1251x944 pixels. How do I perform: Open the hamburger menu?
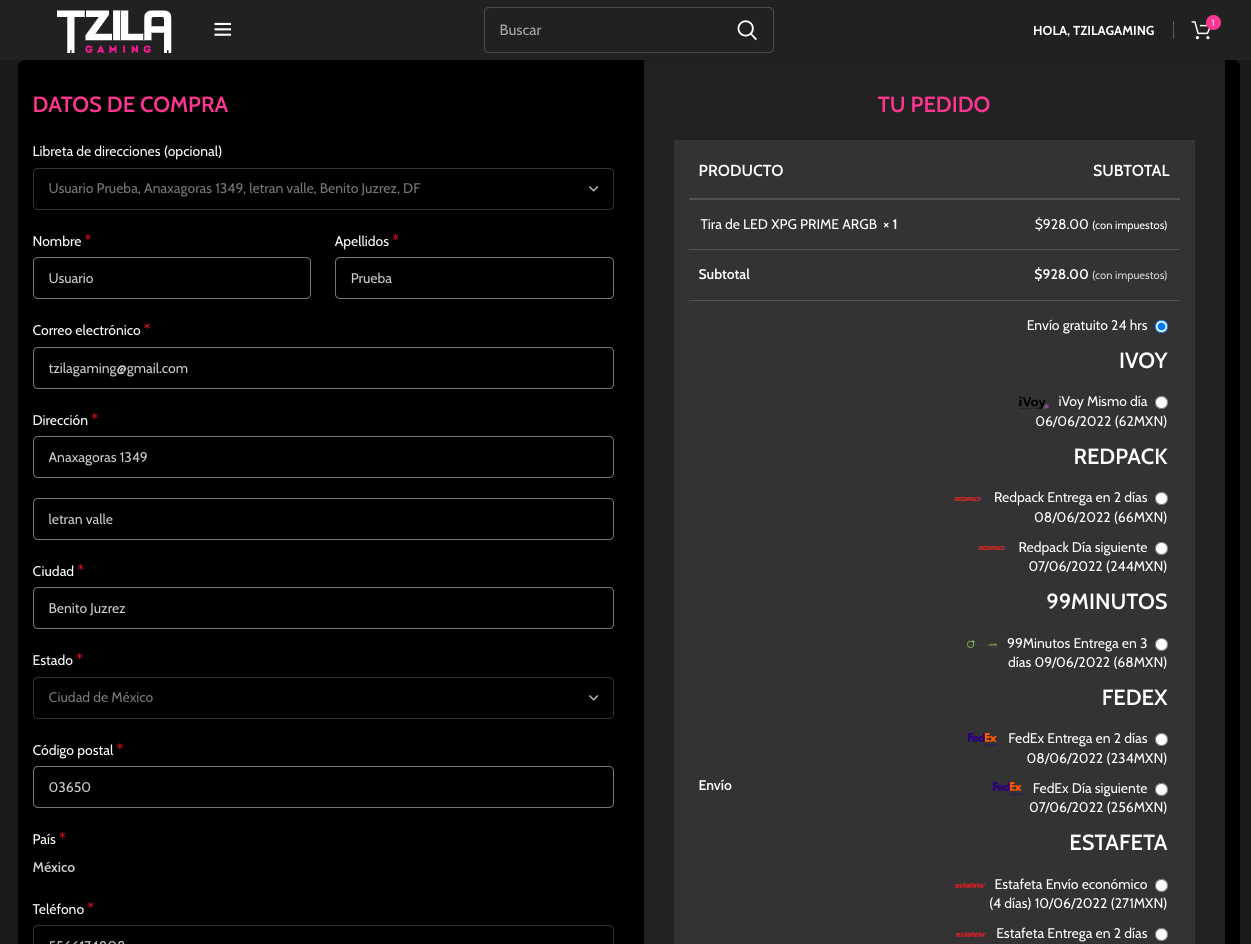click(x=223, y=30)
